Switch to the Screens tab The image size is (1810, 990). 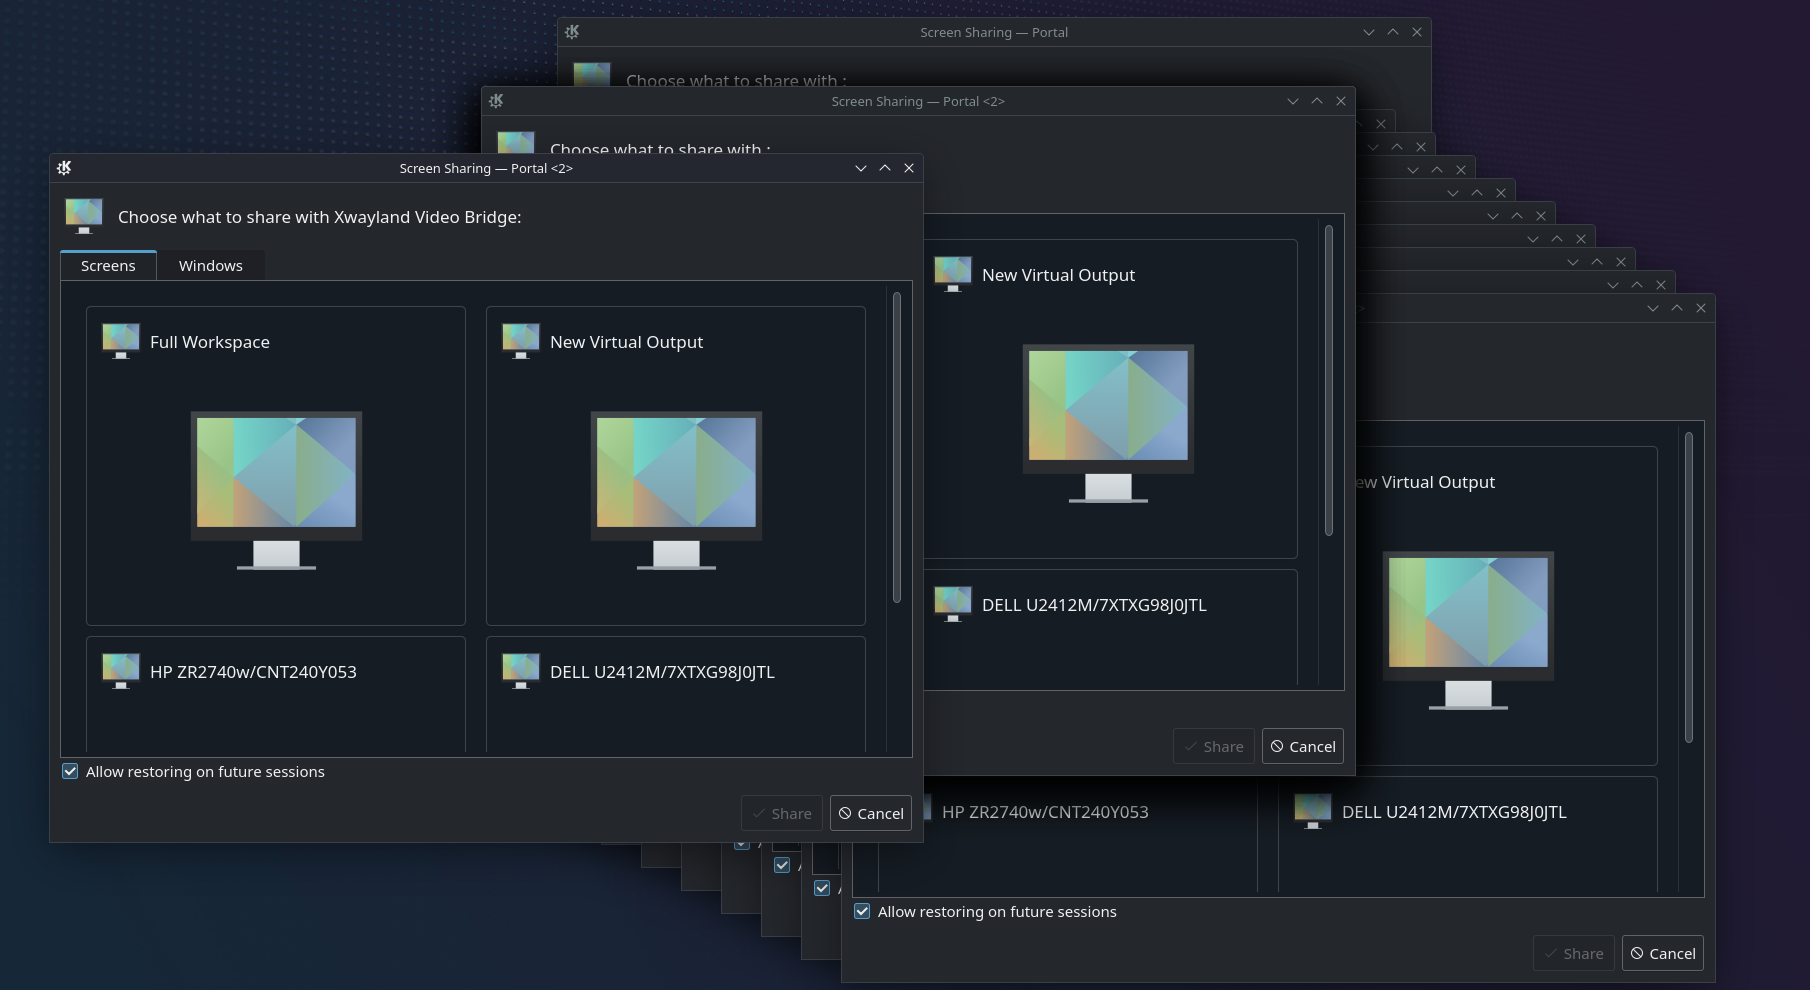[x=108, y=266]
